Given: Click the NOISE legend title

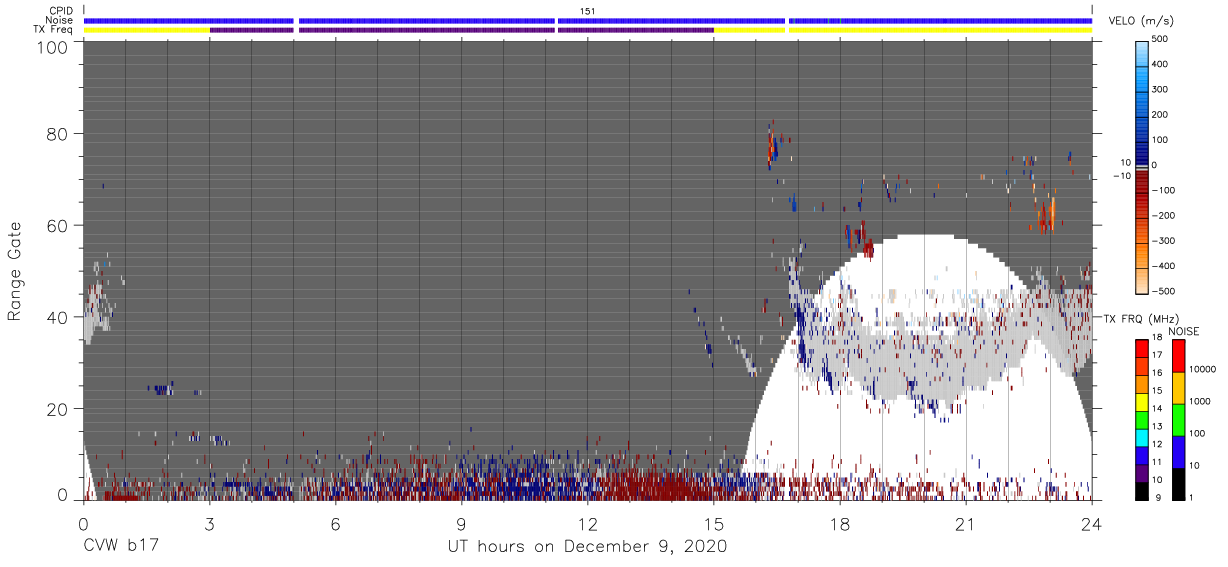Looking at the screenshot, I should 1183,331.
